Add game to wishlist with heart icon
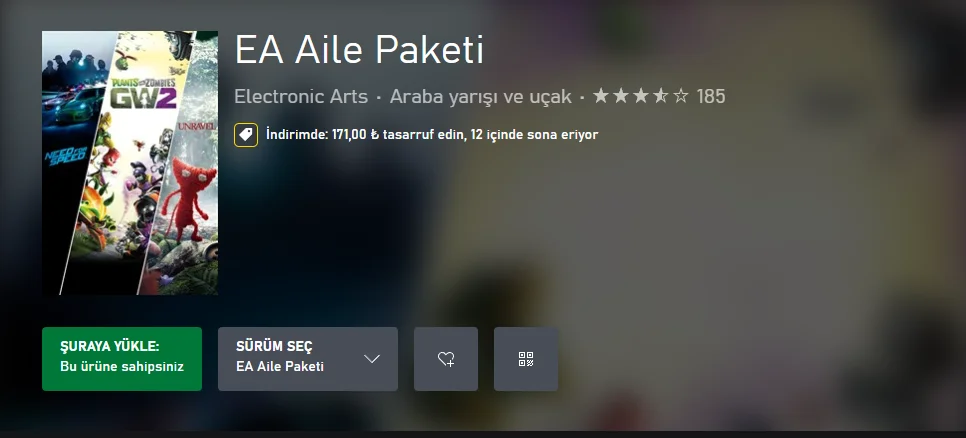Image resolution: width=966 pixels, height=438 pixels. pyautogui.click(x=445, y=359)
